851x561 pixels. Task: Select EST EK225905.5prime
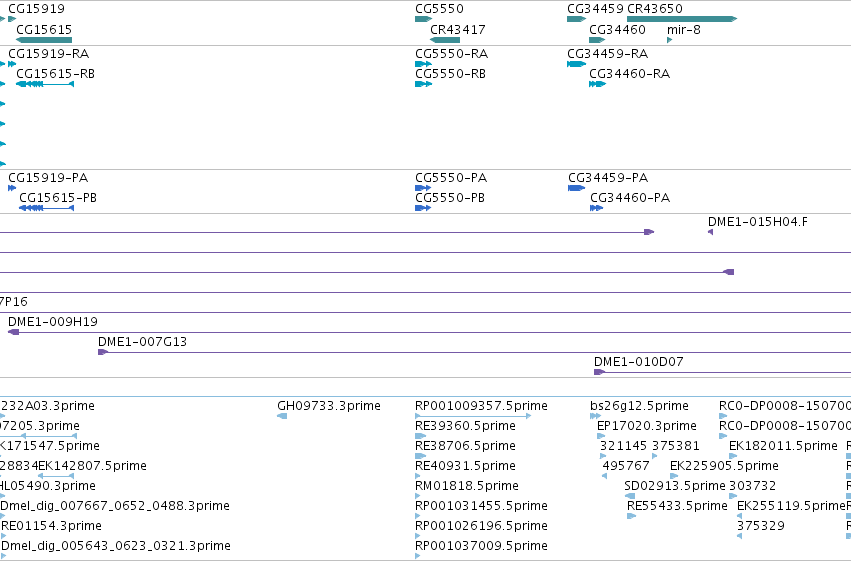coord(674,476)
